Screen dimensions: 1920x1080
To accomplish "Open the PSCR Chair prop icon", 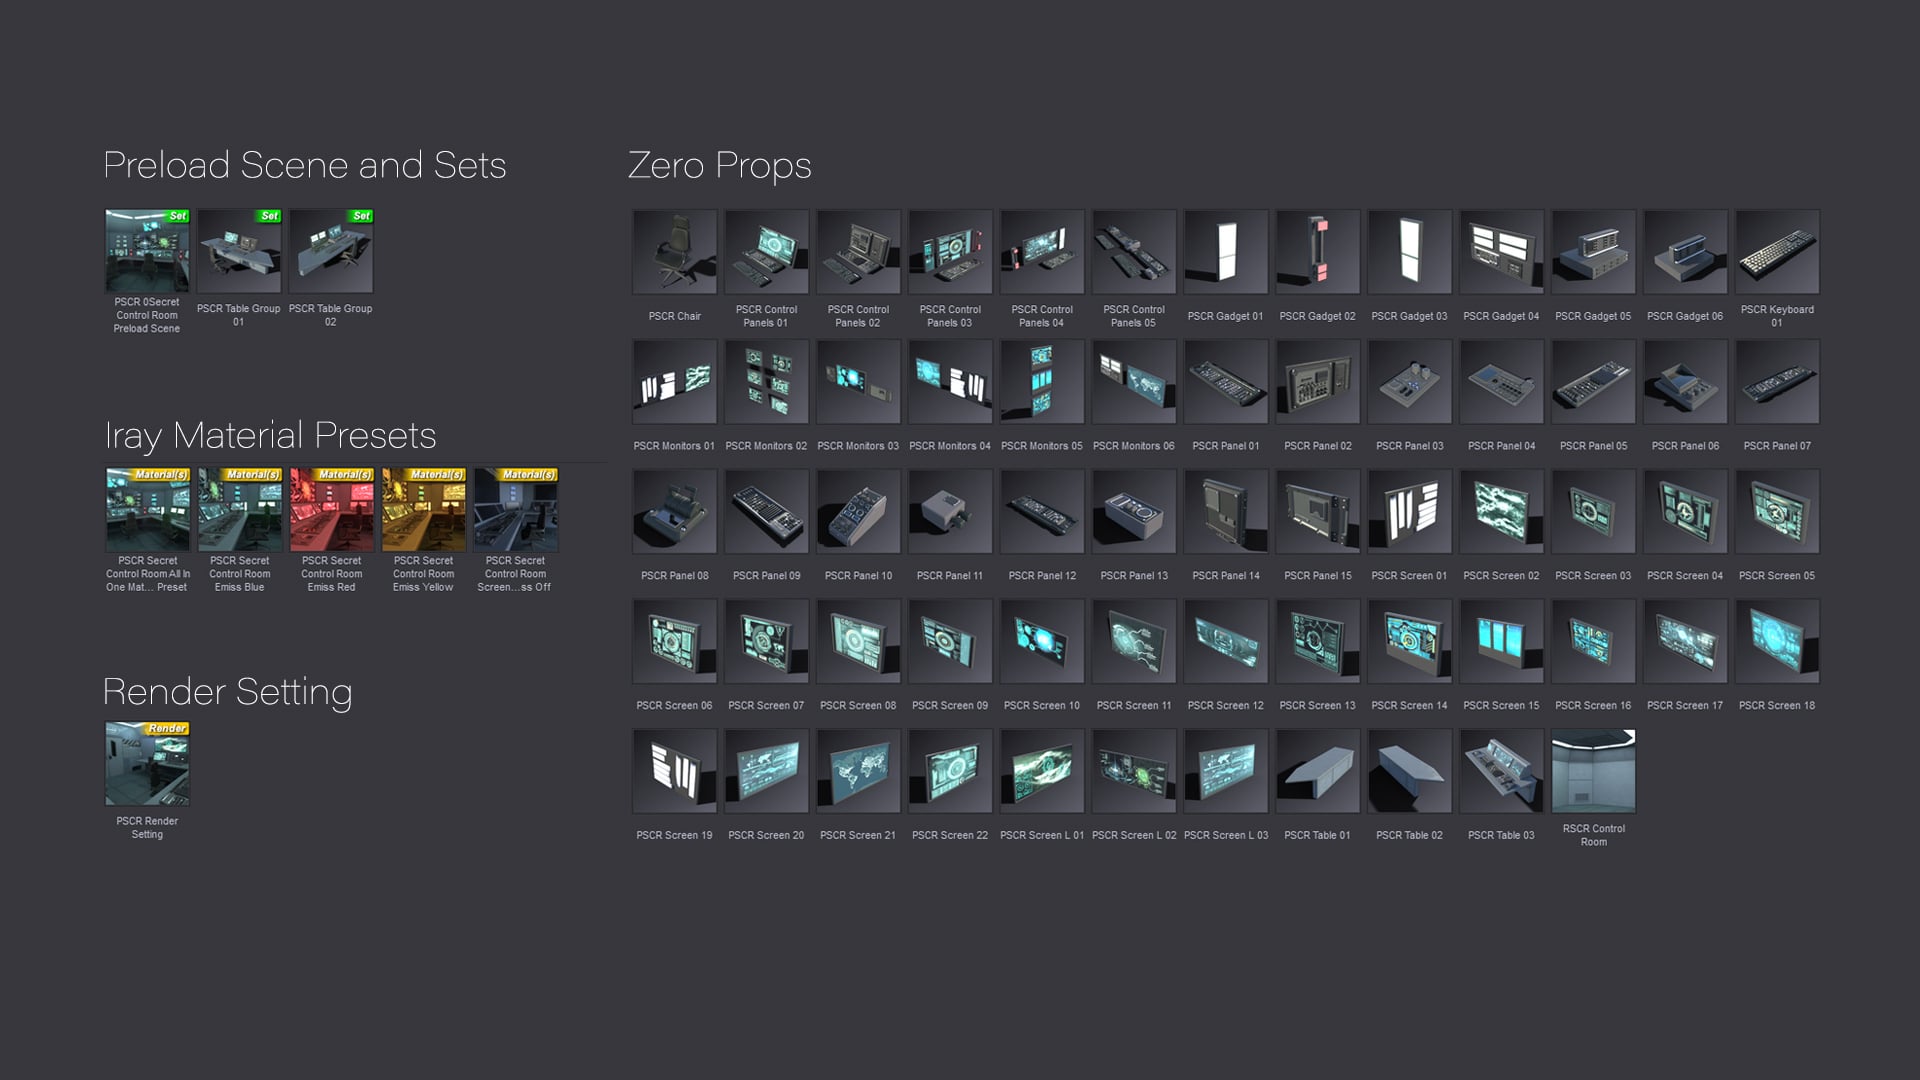I will tap(674, 252).
